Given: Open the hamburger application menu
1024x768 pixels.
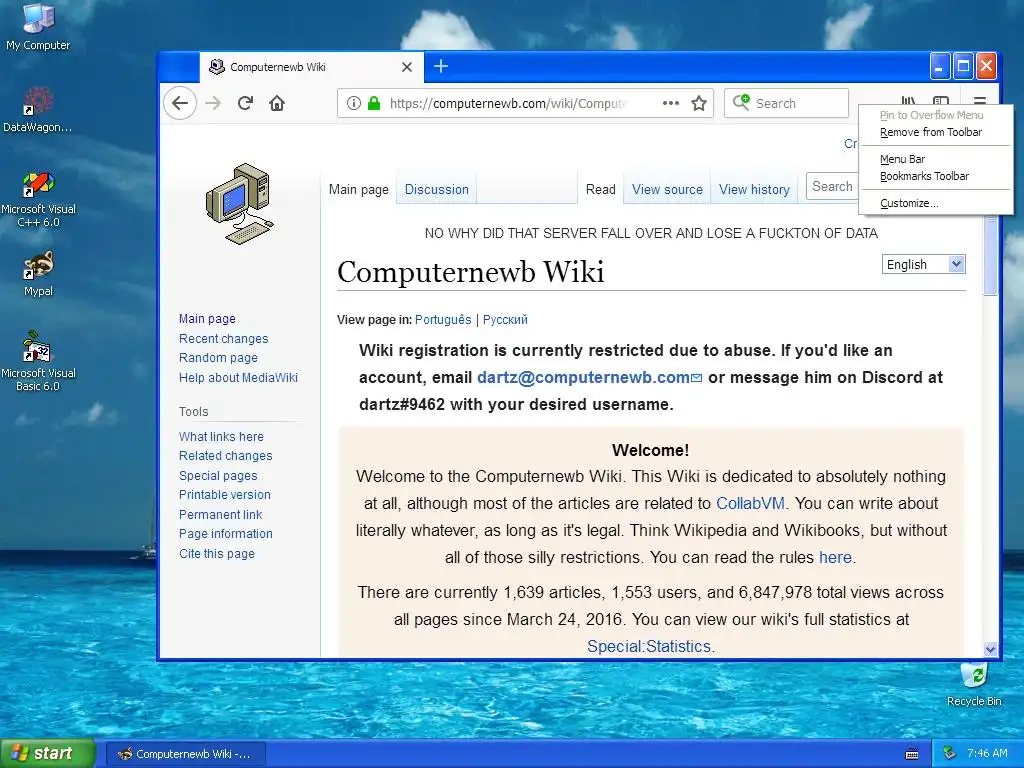Looking at the screenshot, I should [x=980, y=101].
